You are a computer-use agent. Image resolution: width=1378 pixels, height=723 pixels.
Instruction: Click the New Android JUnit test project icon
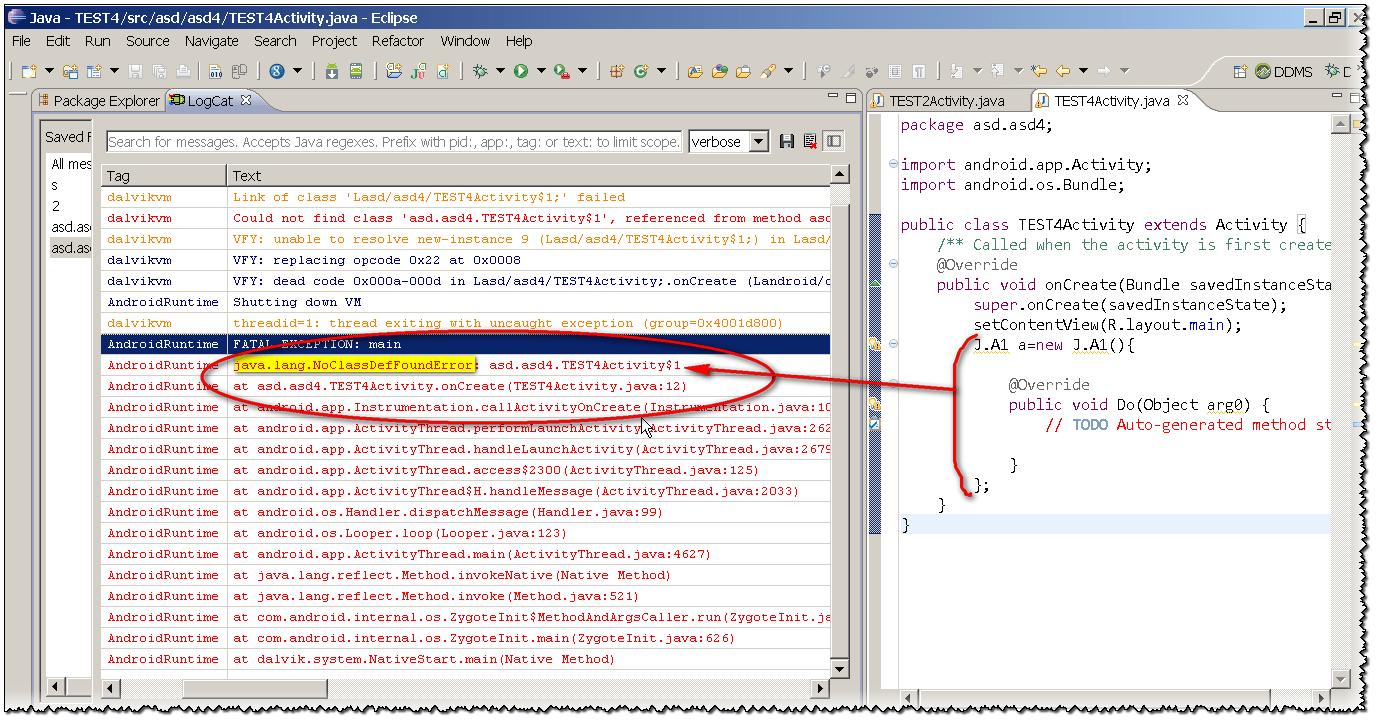point(418,71)
